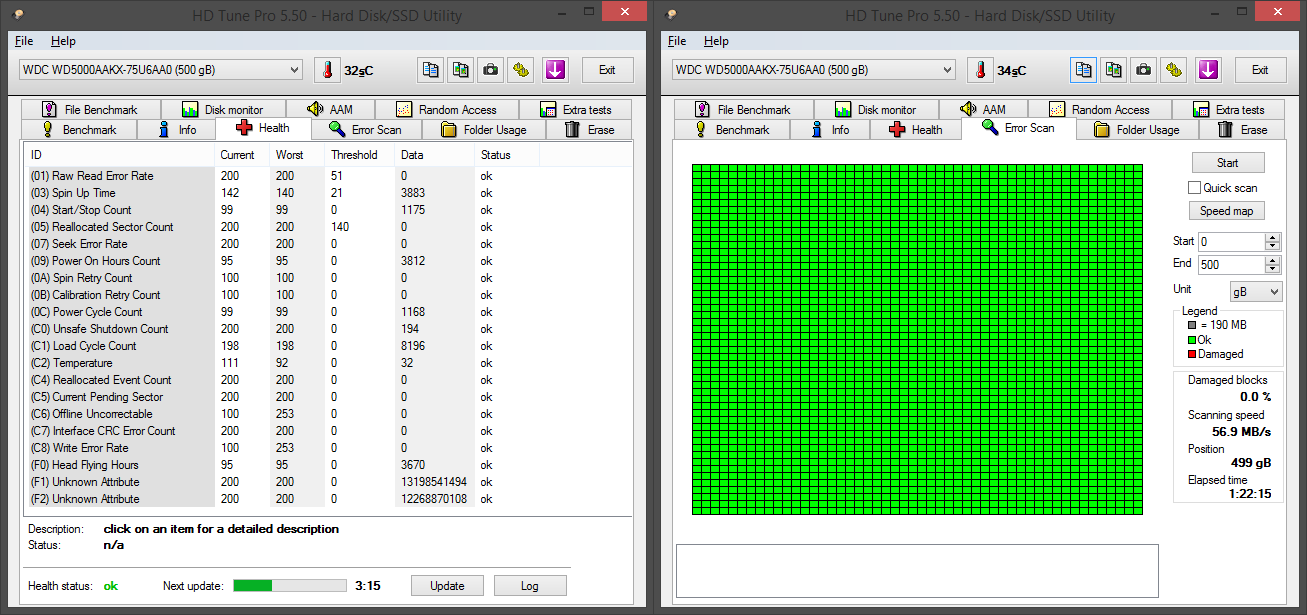Click the copy-to-clipboard icon in left window
1307x615 pixels.
coord(430,70)
